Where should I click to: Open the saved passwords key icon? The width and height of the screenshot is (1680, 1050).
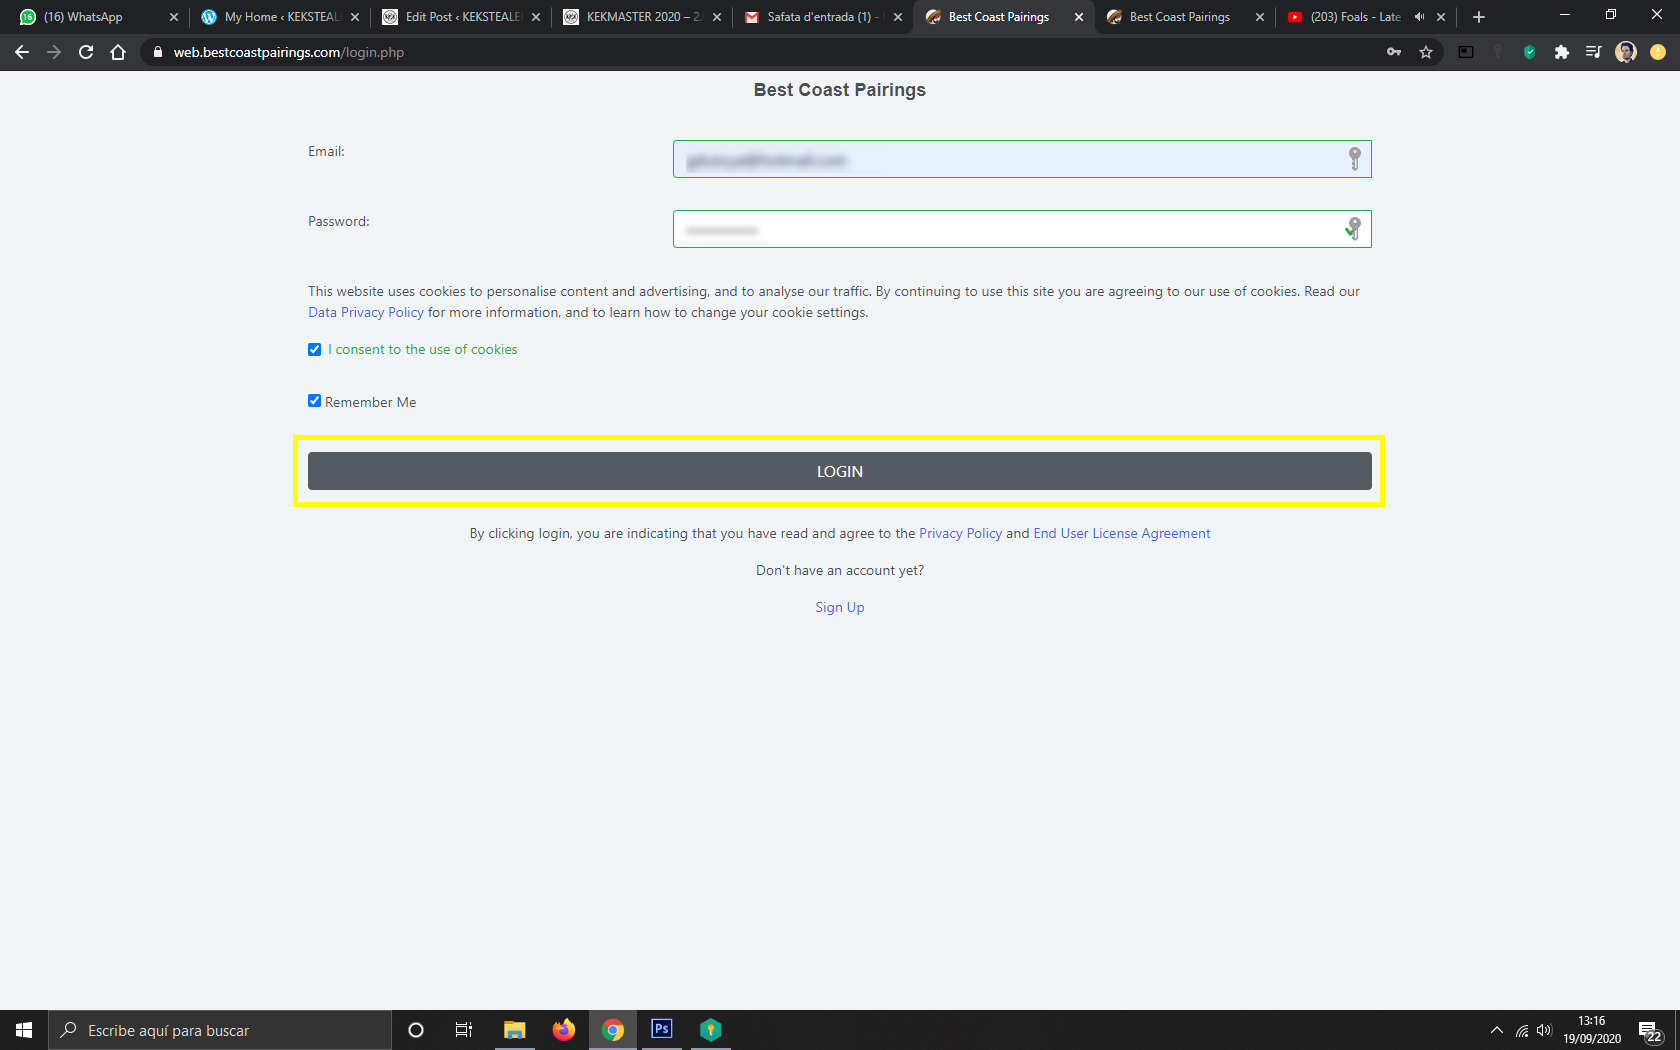1394,52
